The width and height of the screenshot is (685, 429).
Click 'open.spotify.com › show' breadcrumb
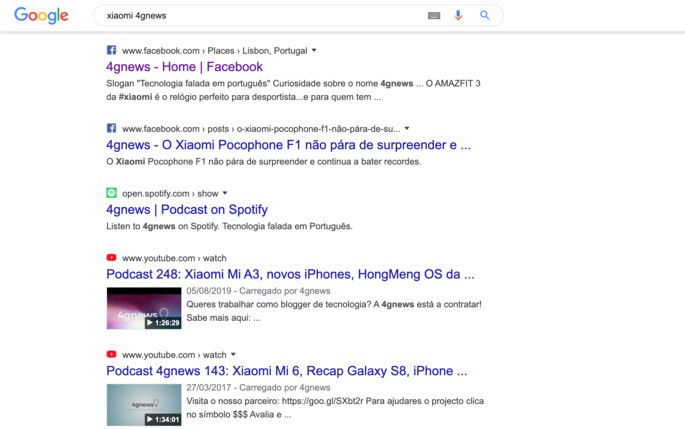click(170, 194)
